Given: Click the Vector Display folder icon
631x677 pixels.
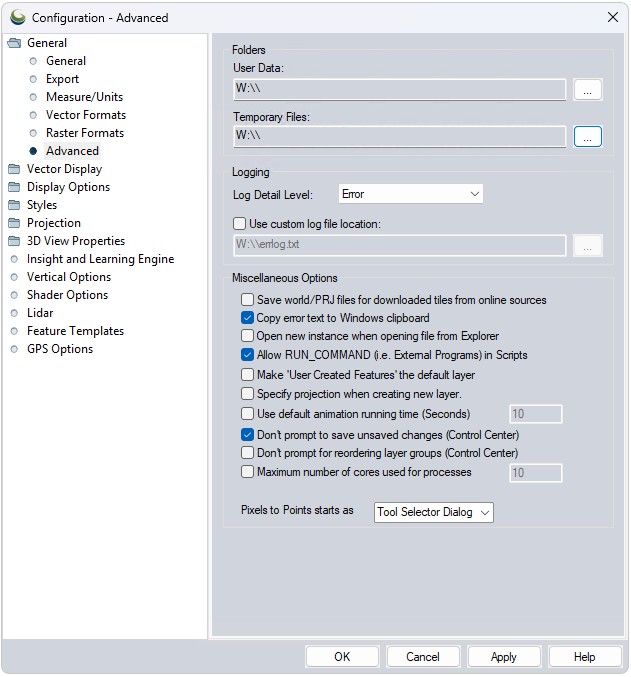Looking at the screenshot, I should [x=14, y=169].
